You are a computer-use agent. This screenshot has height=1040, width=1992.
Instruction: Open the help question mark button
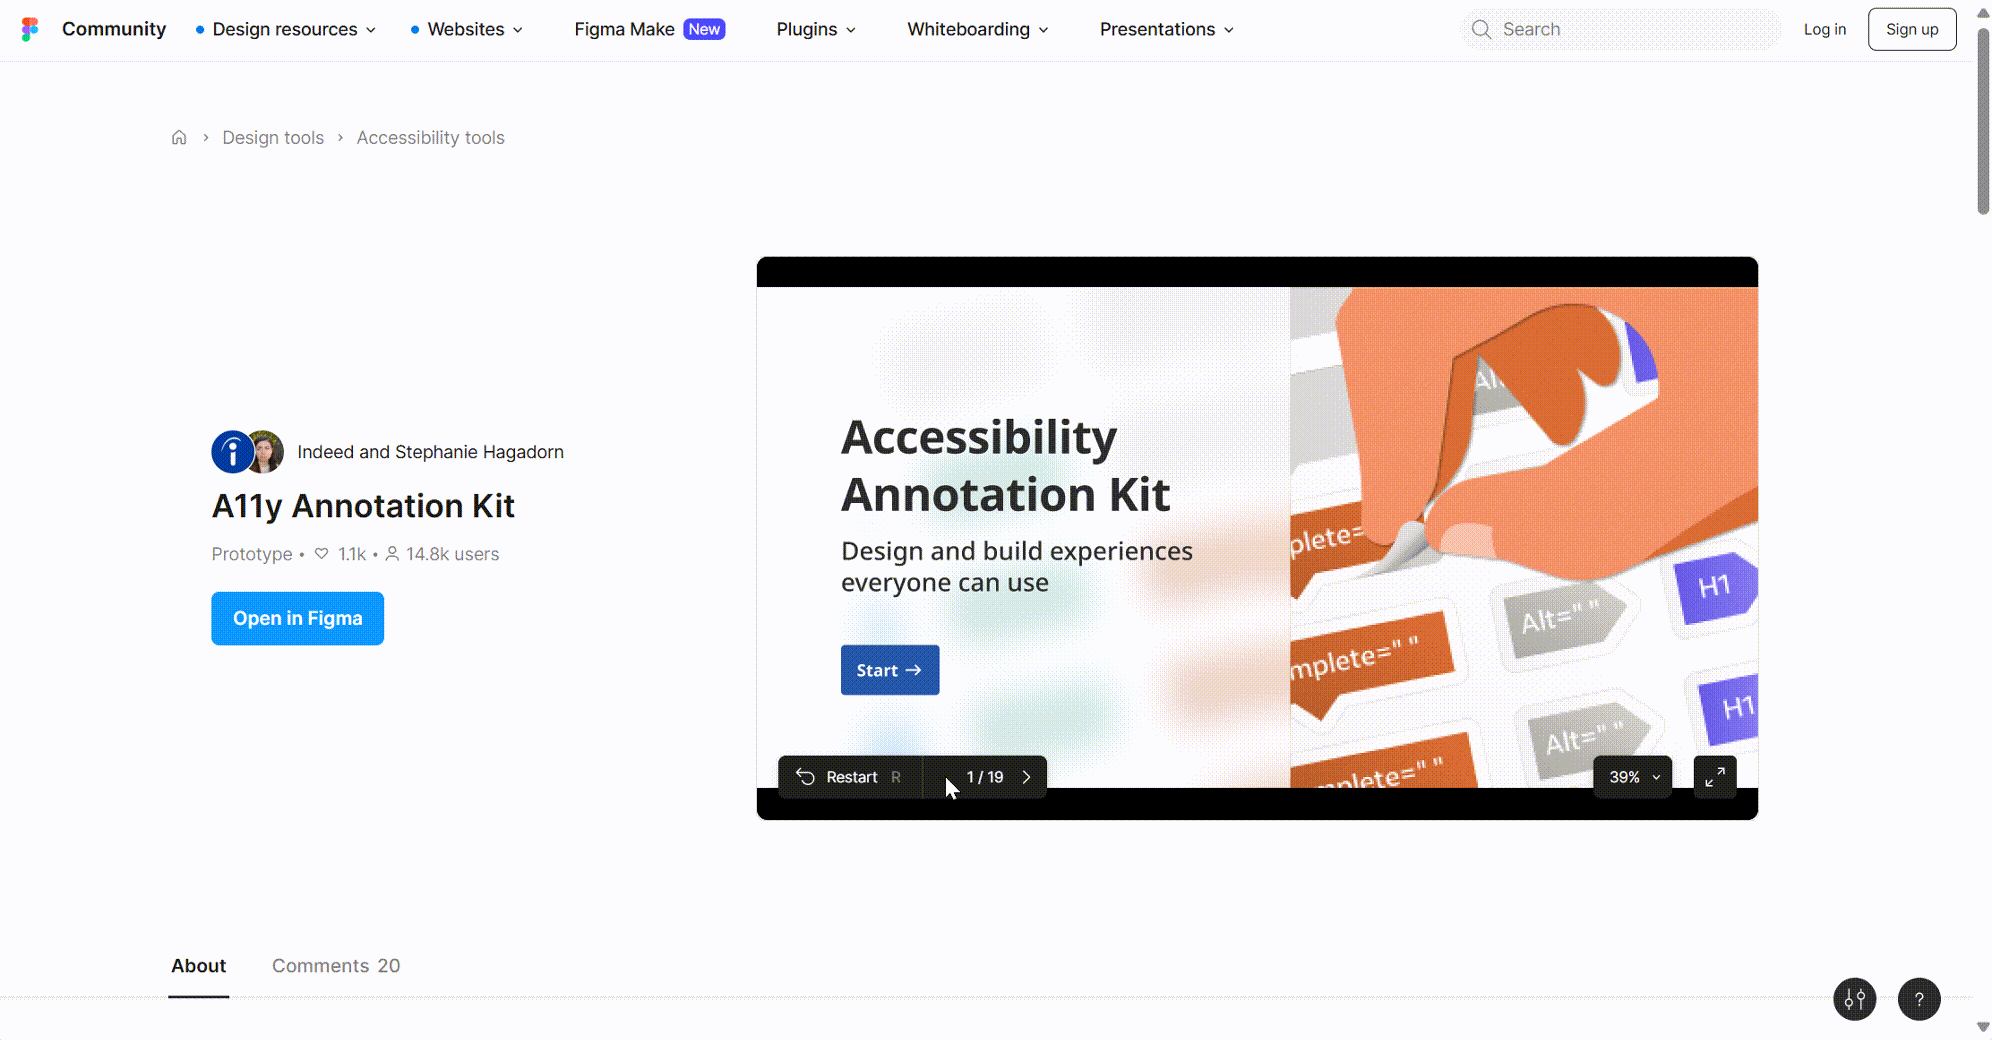pyautogui.click(x=1918, y=999)
